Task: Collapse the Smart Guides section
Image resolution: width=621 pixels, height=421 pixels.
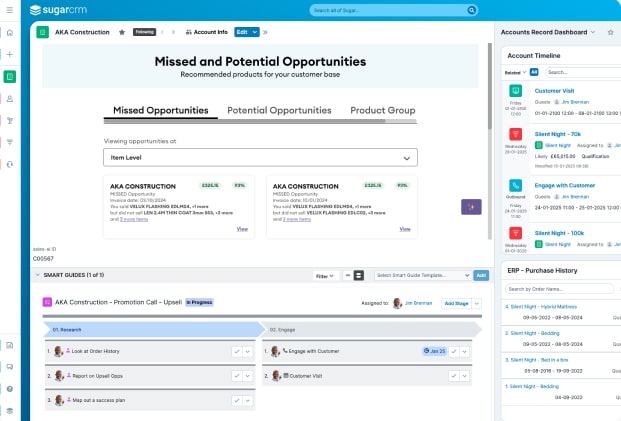Action: point(37,275)
